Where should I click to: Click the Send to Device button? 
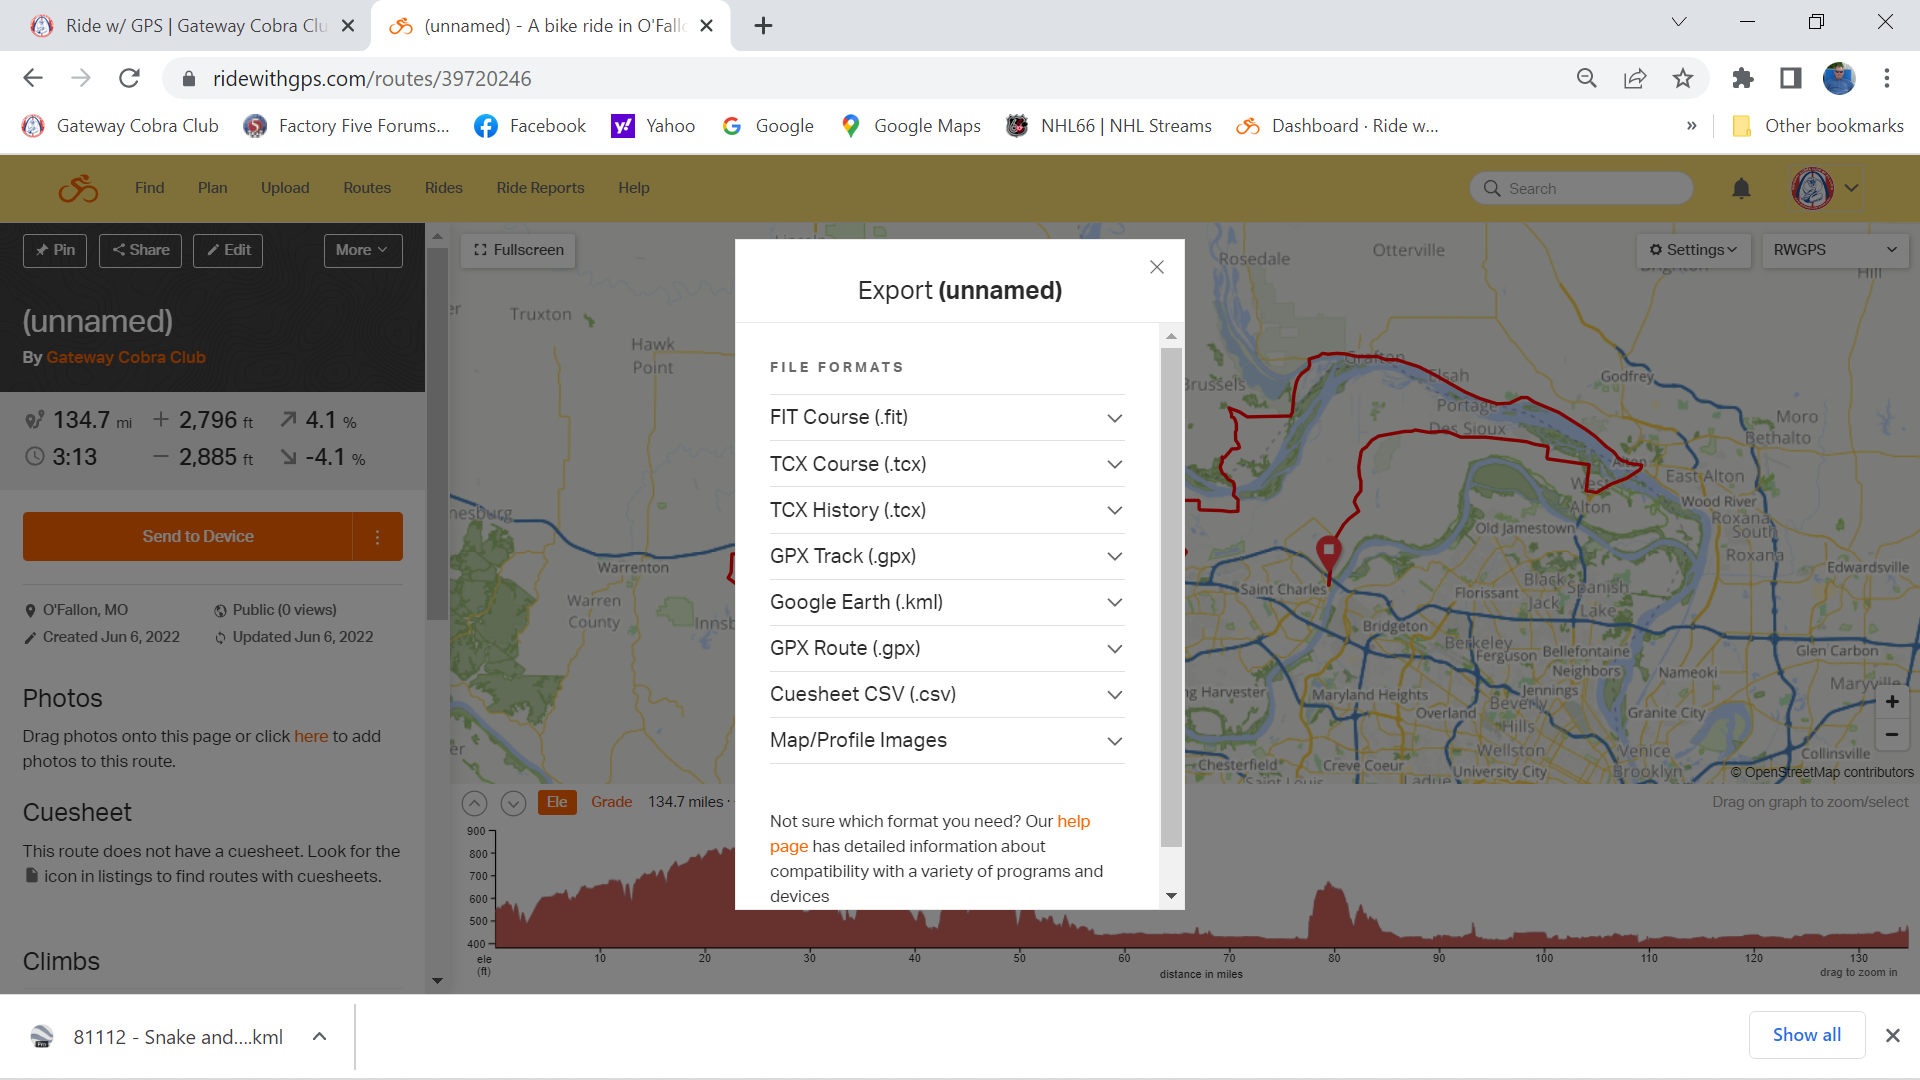click(198, 537)
